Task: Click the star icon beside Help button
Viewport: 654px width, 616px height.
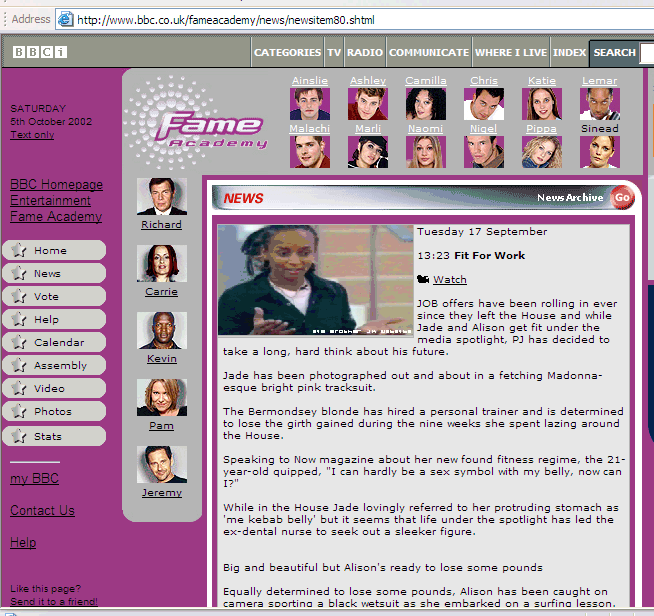Action: tap(19, 319)
